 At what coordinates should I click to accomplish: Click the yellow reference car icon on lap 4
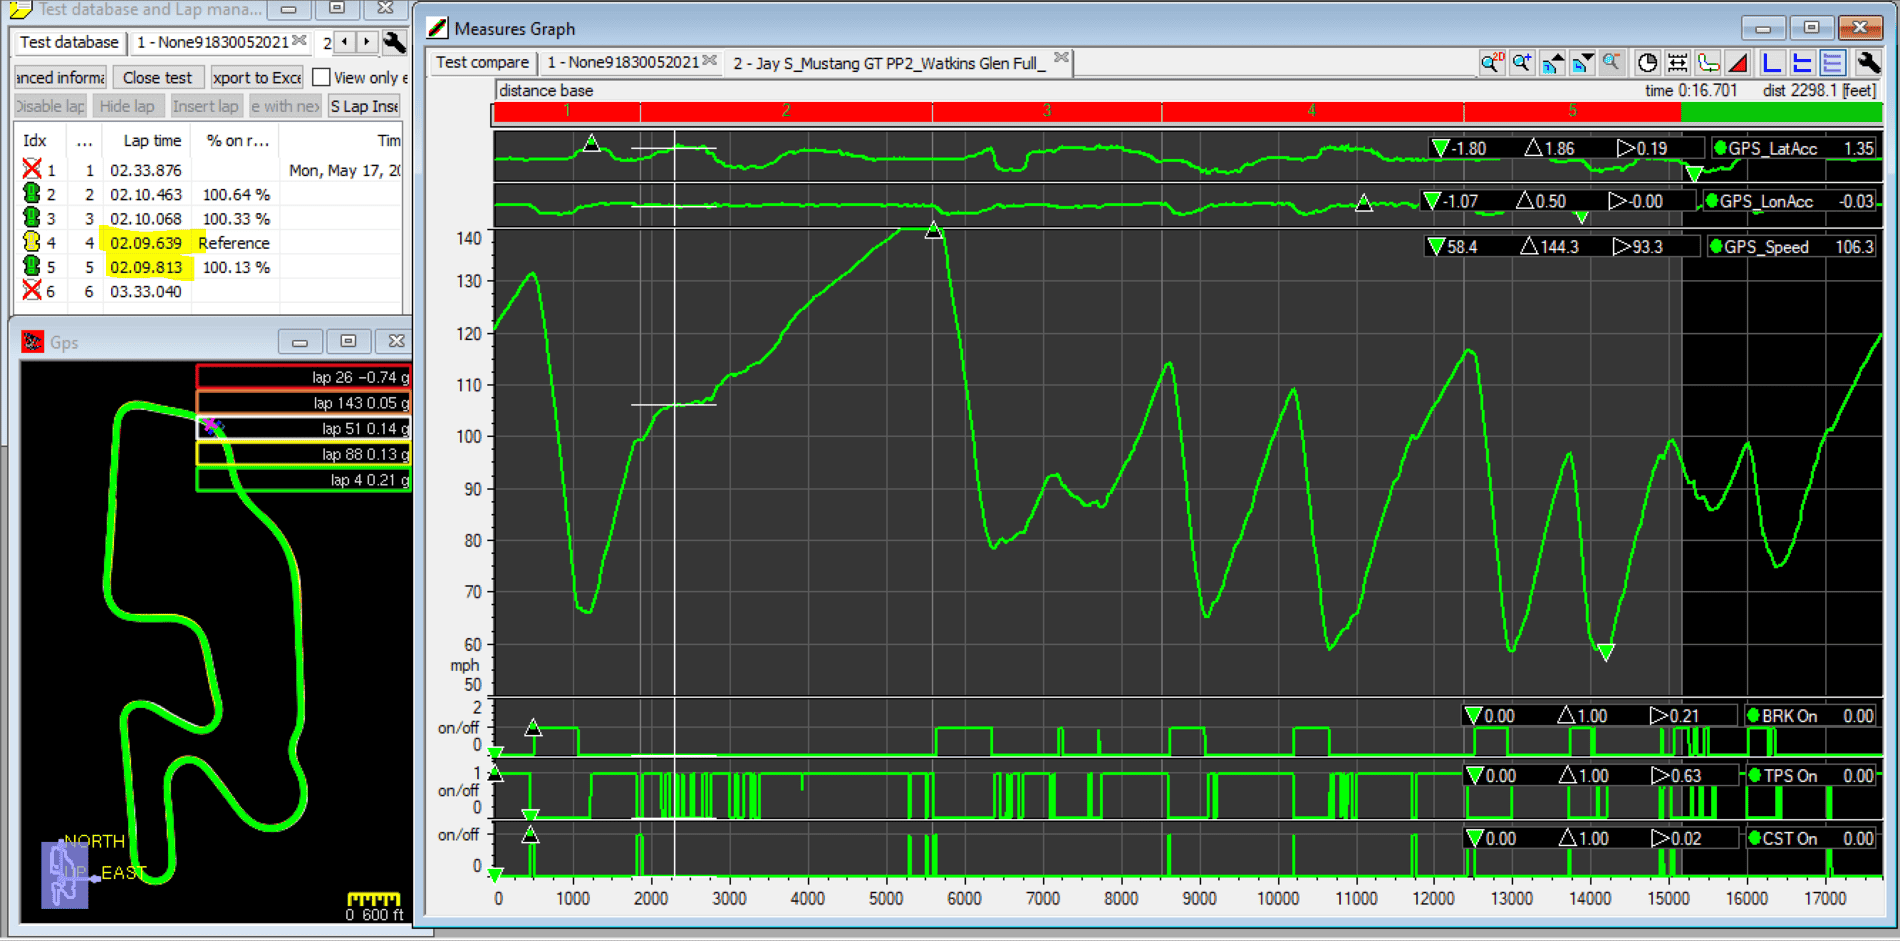[32, 242]
